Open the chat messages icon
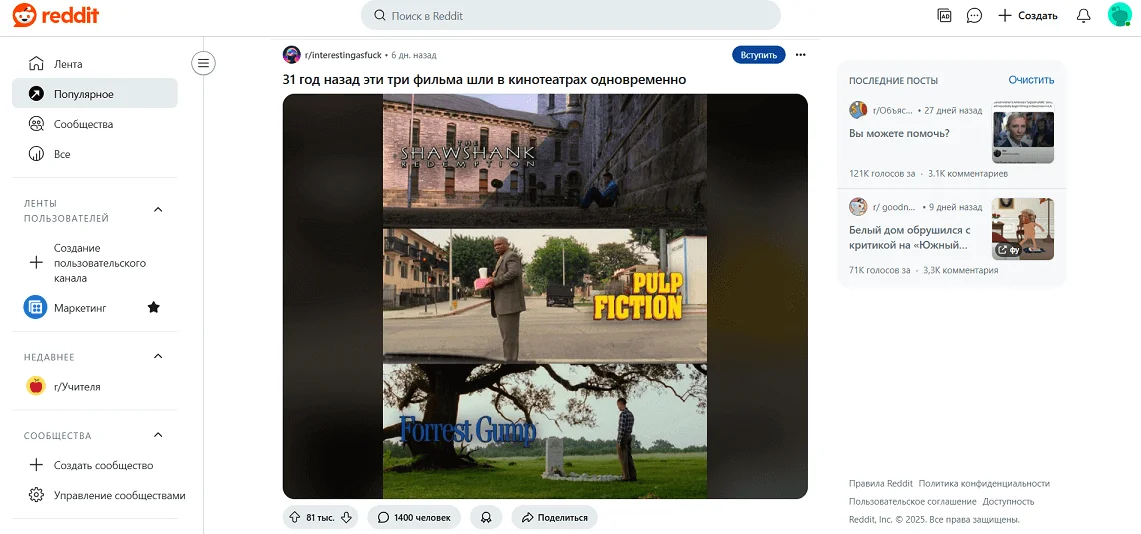The height and width of the screenshot is (534, 1141). (x=974, y=16)
